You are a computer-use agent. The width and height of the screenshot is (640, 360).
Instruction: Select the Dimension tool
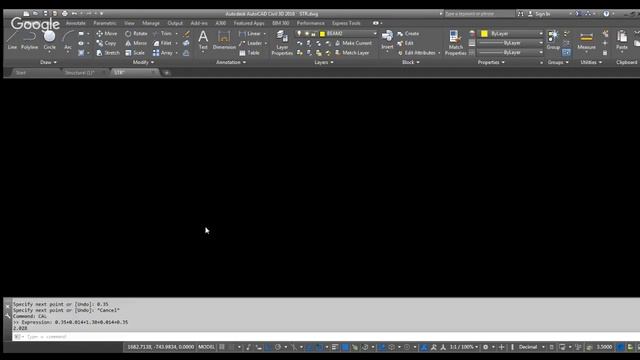point(224,40)
